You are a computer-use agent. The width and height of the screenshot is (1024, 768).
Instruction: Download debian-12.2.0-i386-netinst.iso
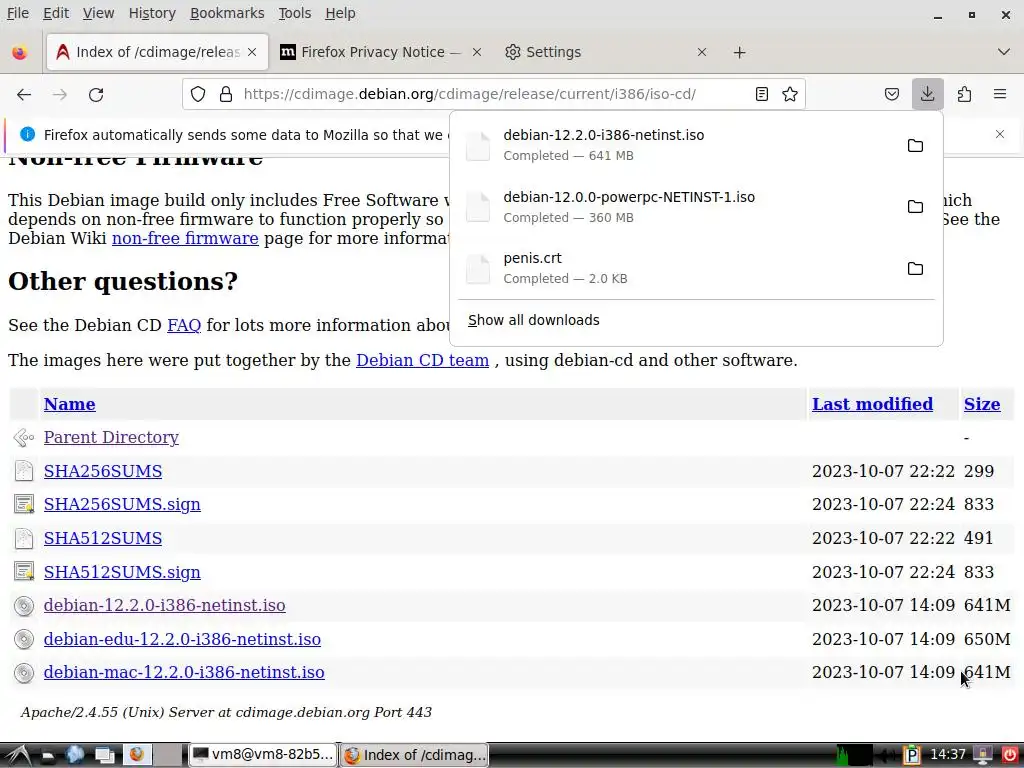click(165, 605)
